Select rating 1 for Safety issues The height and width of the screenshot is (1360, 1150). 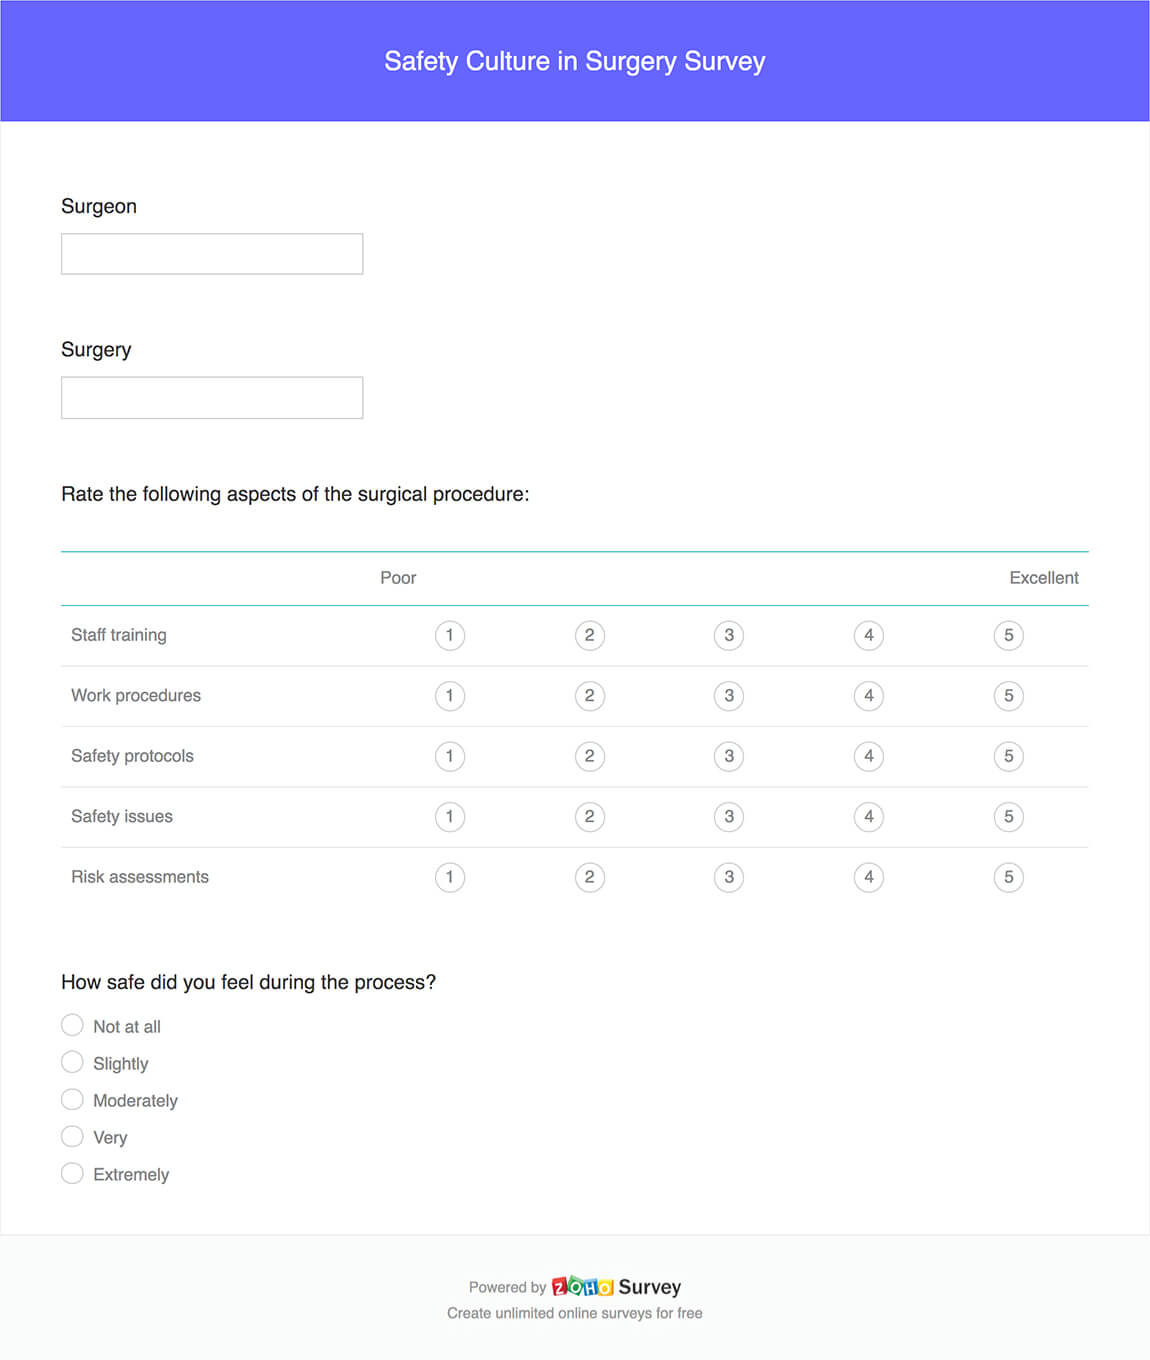(450, 816)
